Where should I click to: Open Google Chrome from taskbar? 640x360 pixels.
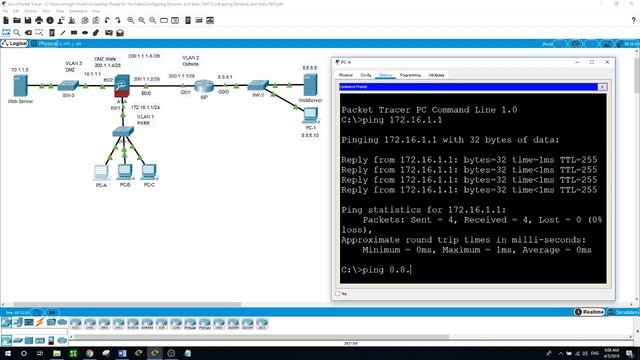point(89,353)
